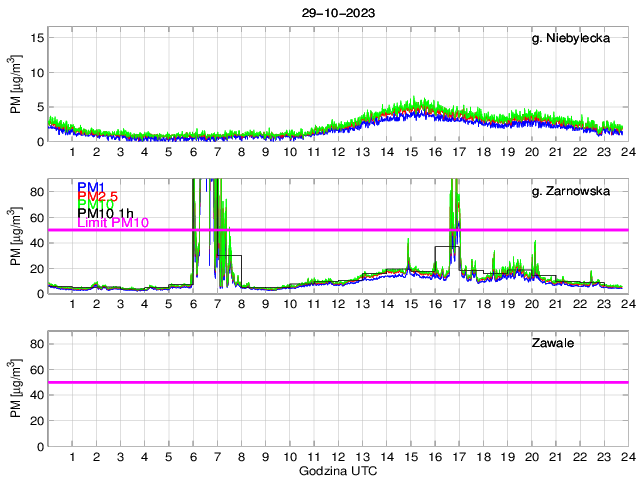Click hour 7 tick in Zarnowska plot
This screenshot has width=640, height=480.
217,305
